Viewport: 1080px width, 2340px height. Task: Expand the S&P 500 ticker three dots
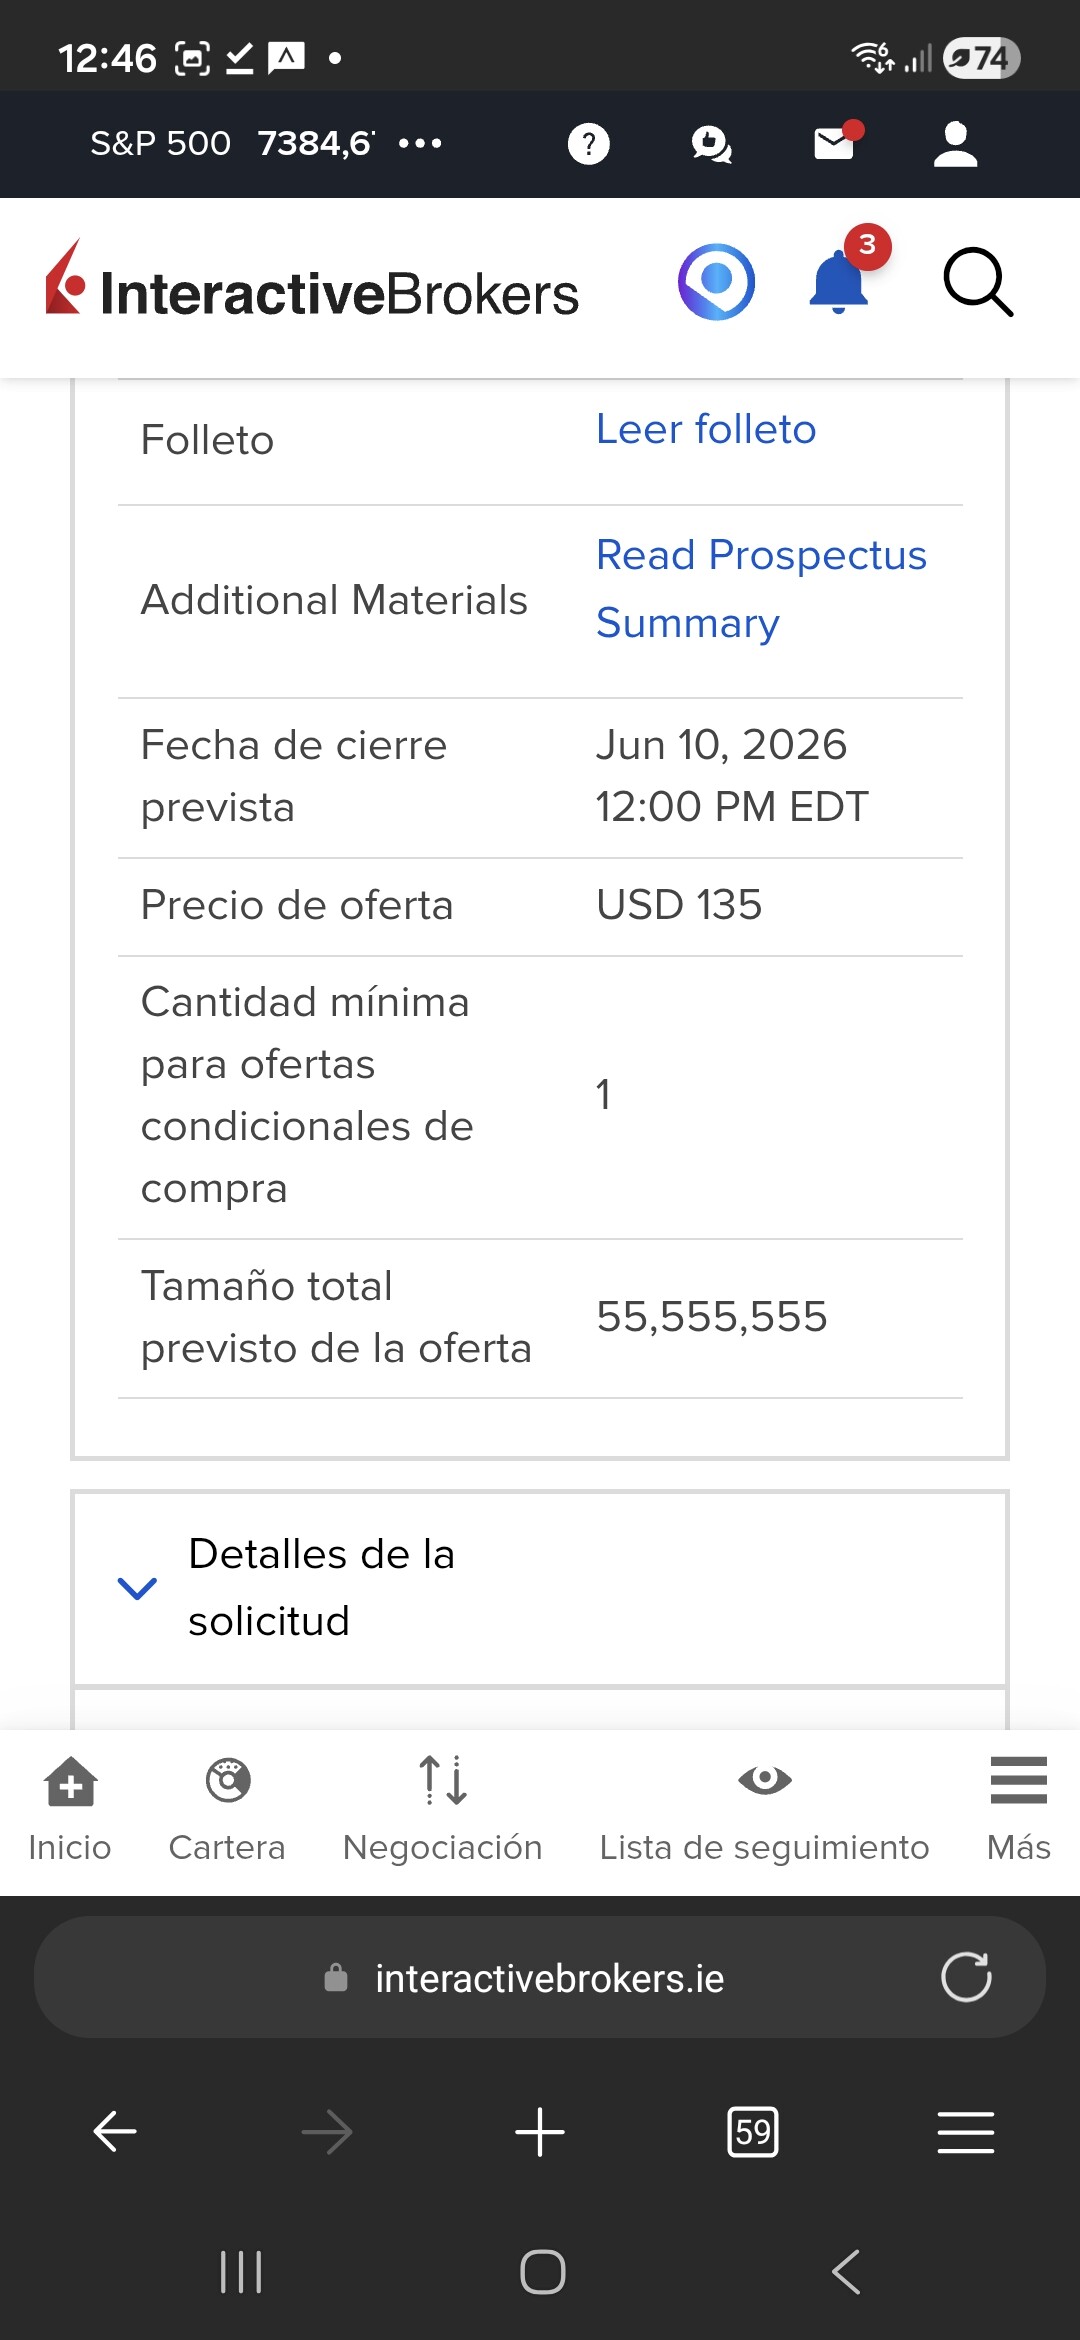pyautogui.click(x=420, y=143)
